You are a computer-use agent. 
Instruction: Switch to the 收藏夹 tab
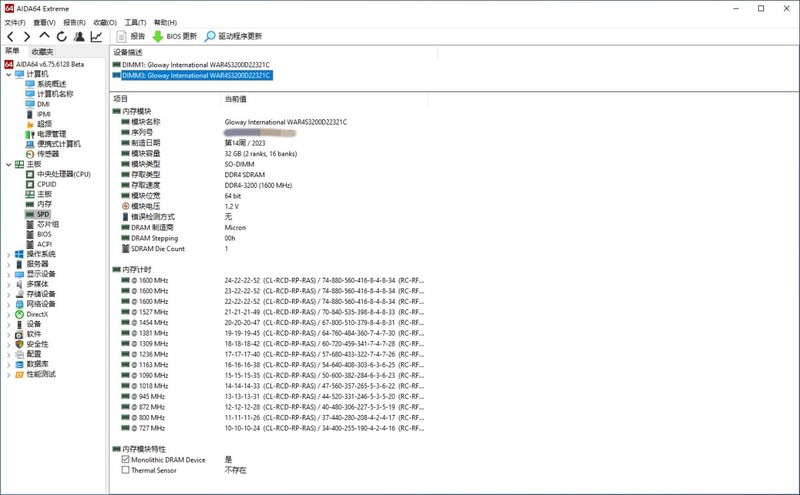point(42,52)
